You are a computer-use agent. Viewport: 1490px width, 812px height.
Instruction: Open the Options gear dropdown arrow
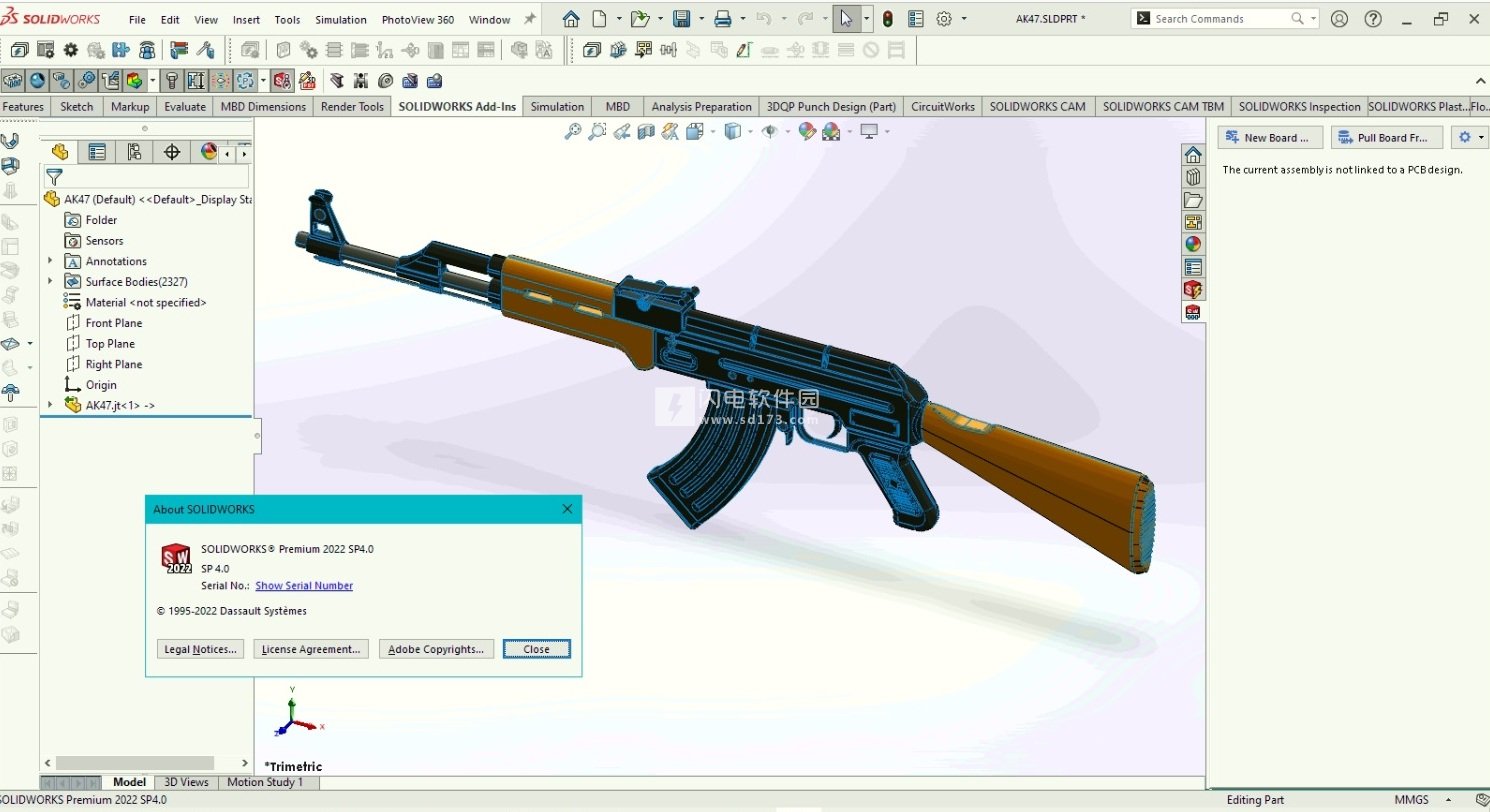tap(964, 19)
